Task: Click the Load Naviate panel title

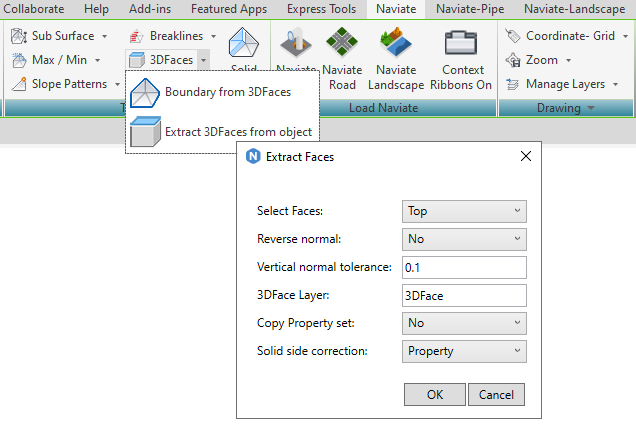Action: point(383,108)
